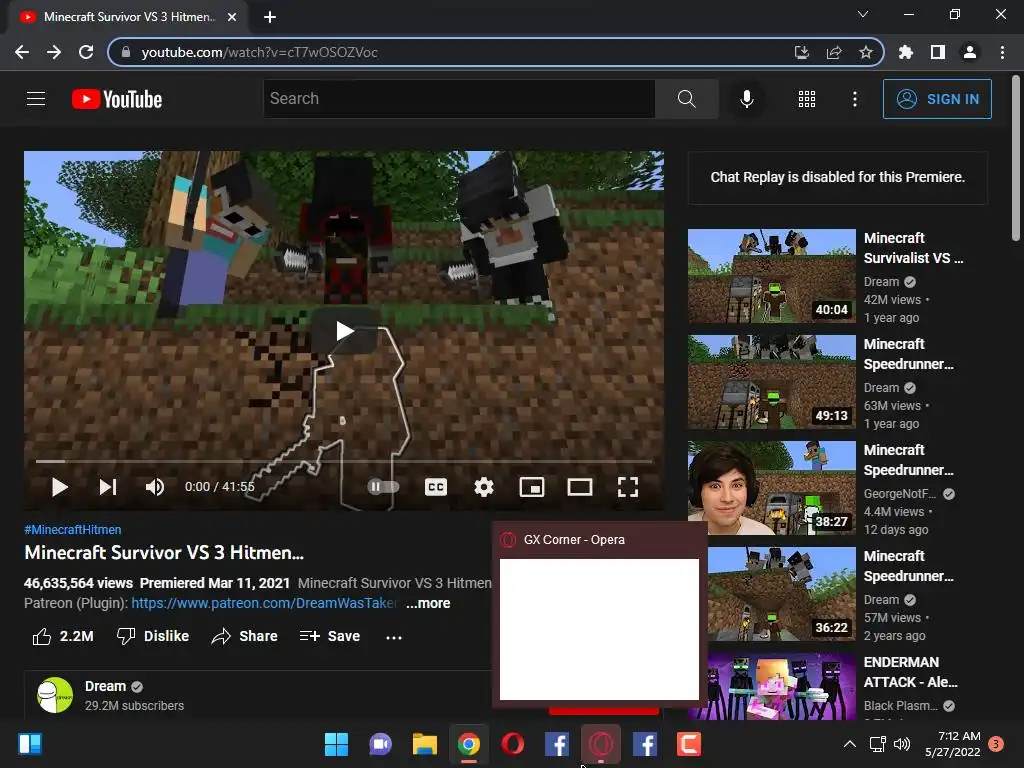Viewport: 1024px width, 768px height.
Task: Open a new Chrome tab
Action: point(270,17)
